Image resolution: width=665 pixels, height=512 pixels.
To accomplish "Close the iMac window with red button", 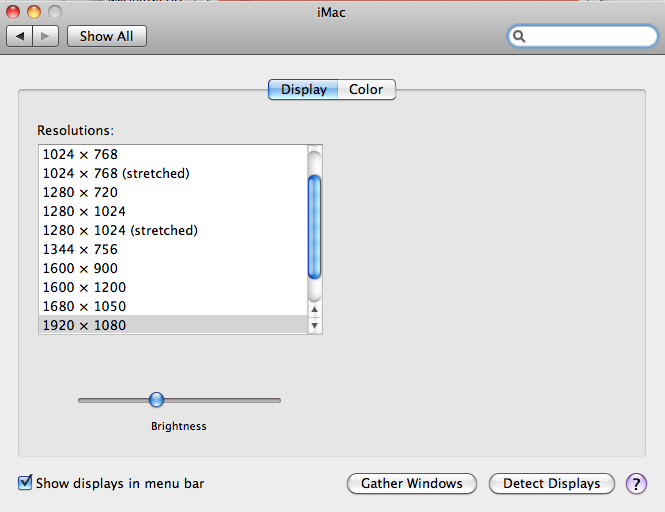I will pos(13,12).
